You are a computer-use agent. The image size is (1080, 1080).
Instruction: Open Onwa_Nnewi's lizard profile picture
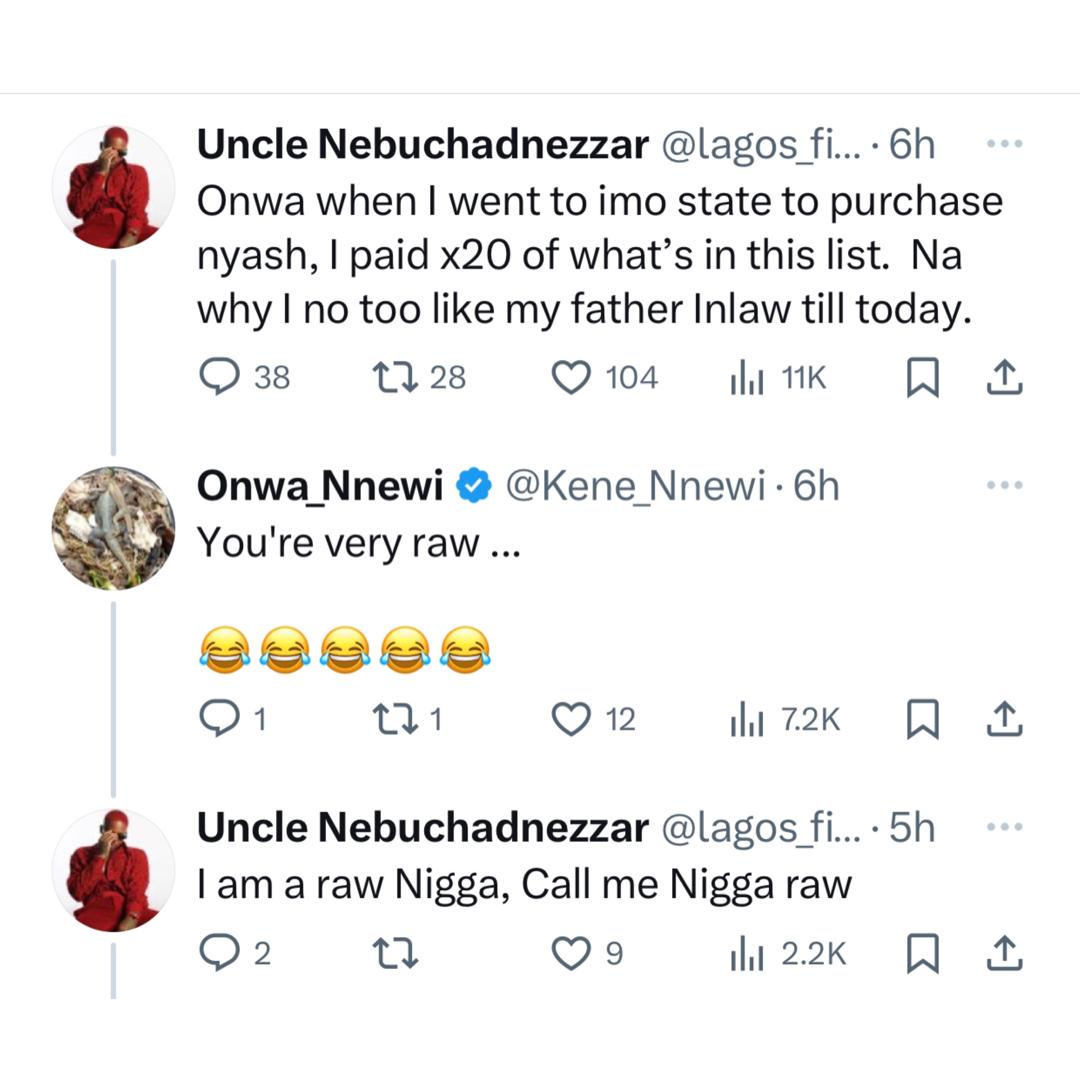point(113,528)
